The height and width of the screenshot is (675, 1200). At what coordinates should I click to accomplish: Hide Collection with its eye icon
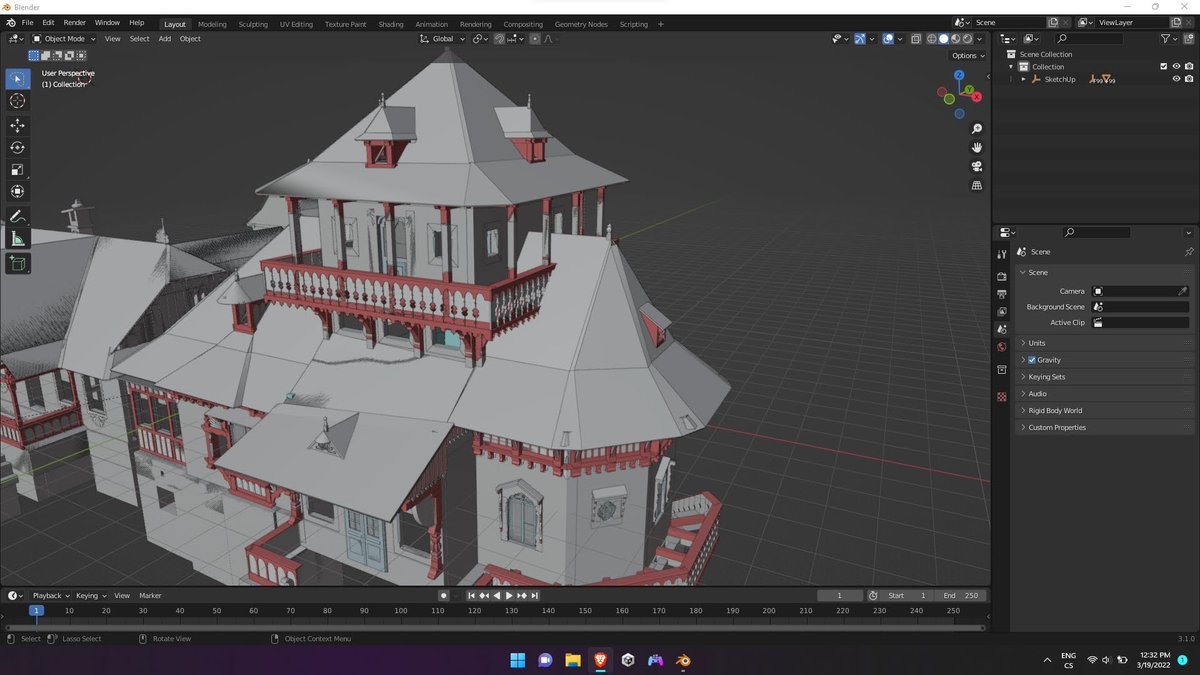pyautogui.click(x=1176, y=66)
